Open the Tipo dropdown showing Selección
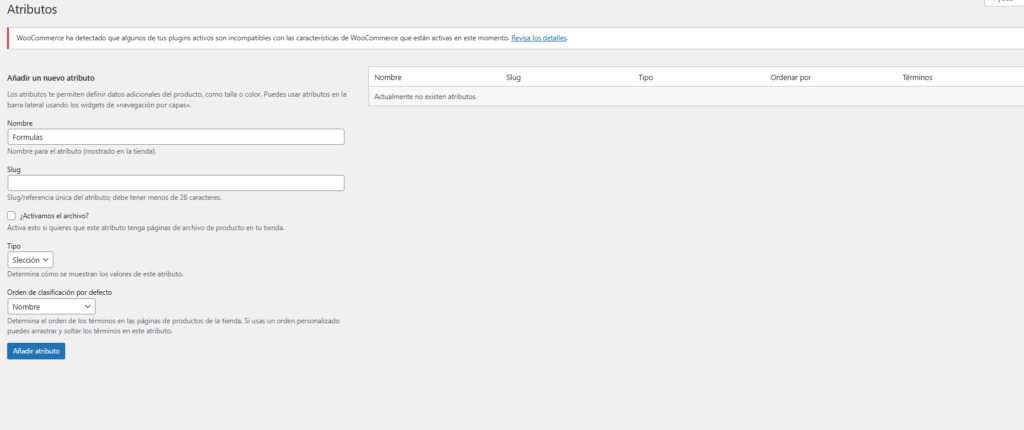Viewport: 1024px width, 430px height. pos(30,259)
